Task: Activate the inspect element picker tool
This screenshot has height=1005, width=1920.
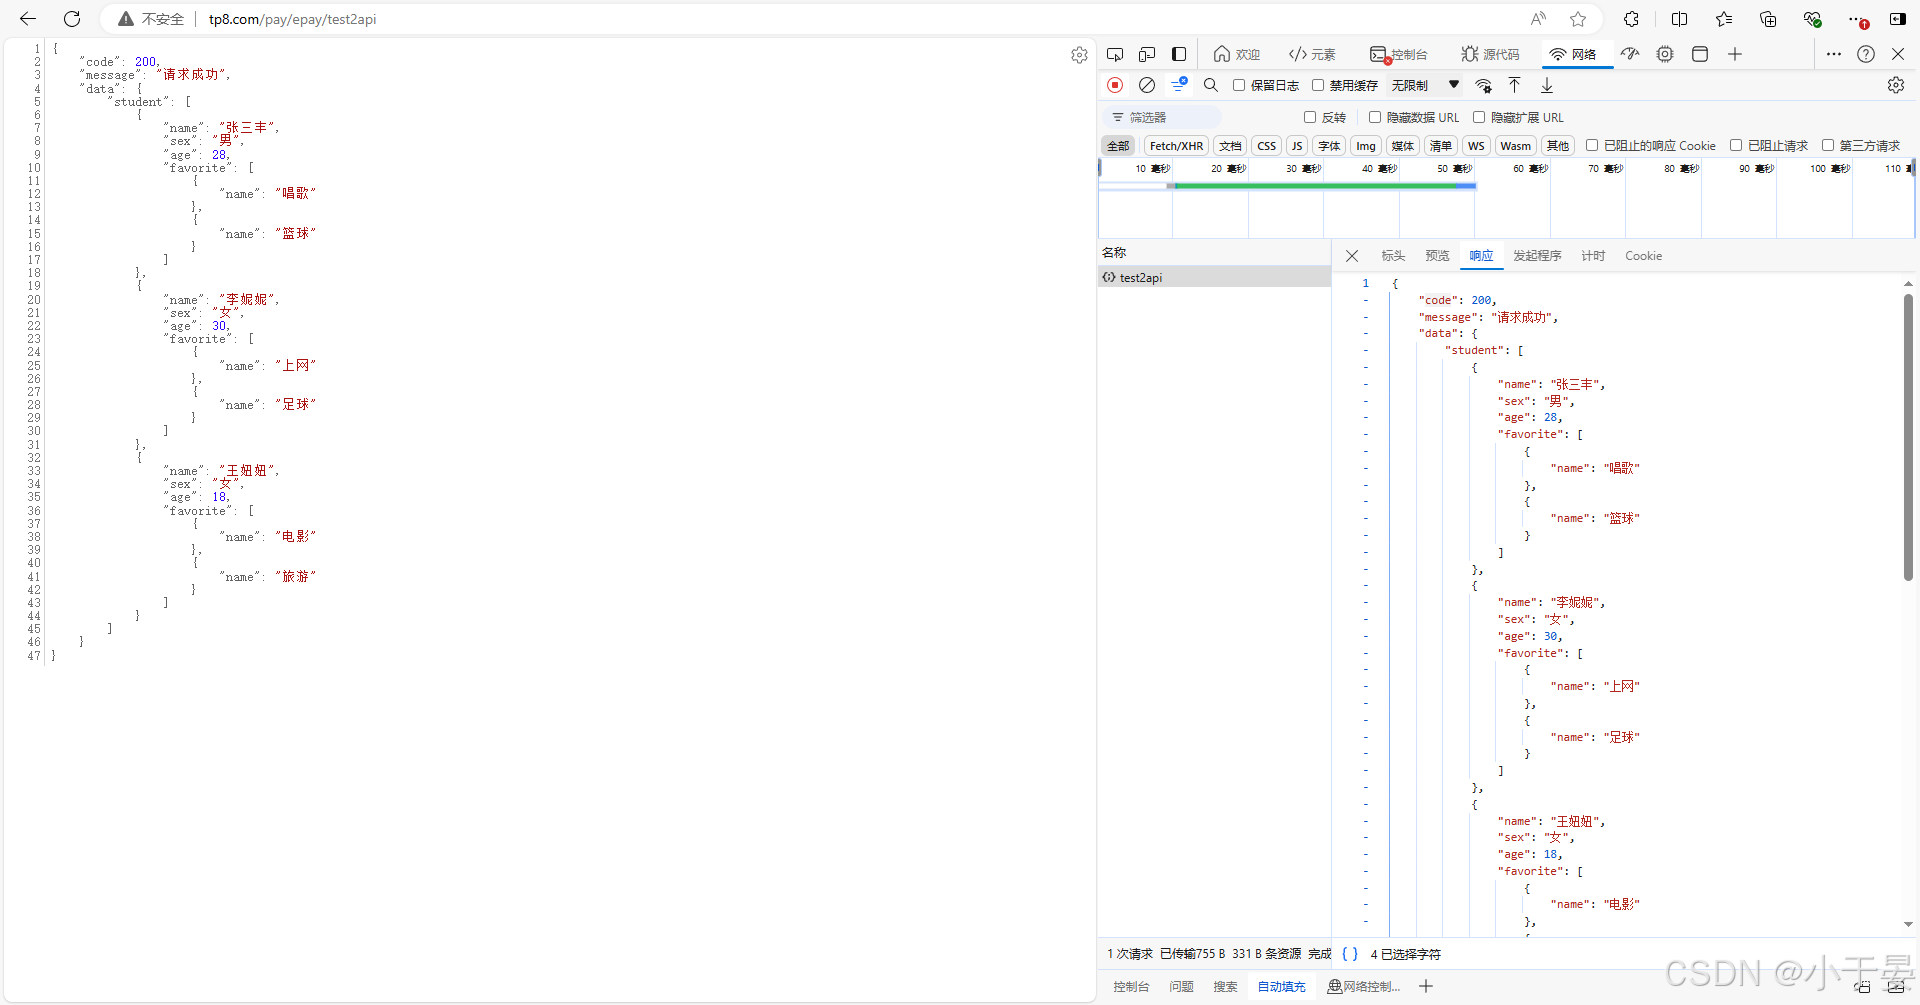Action: pos(1115,54)
